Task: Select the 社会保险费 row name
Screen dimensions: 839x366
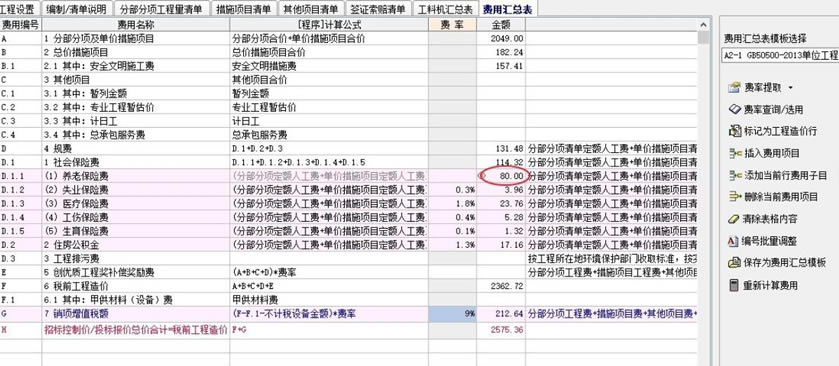Action: (x=136, y=162)
